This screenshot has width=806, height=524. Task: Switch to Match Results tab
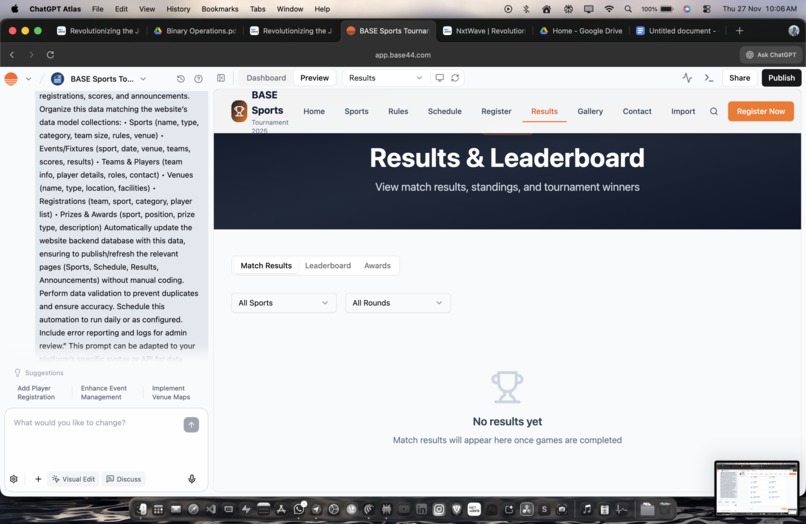[266, 265]
